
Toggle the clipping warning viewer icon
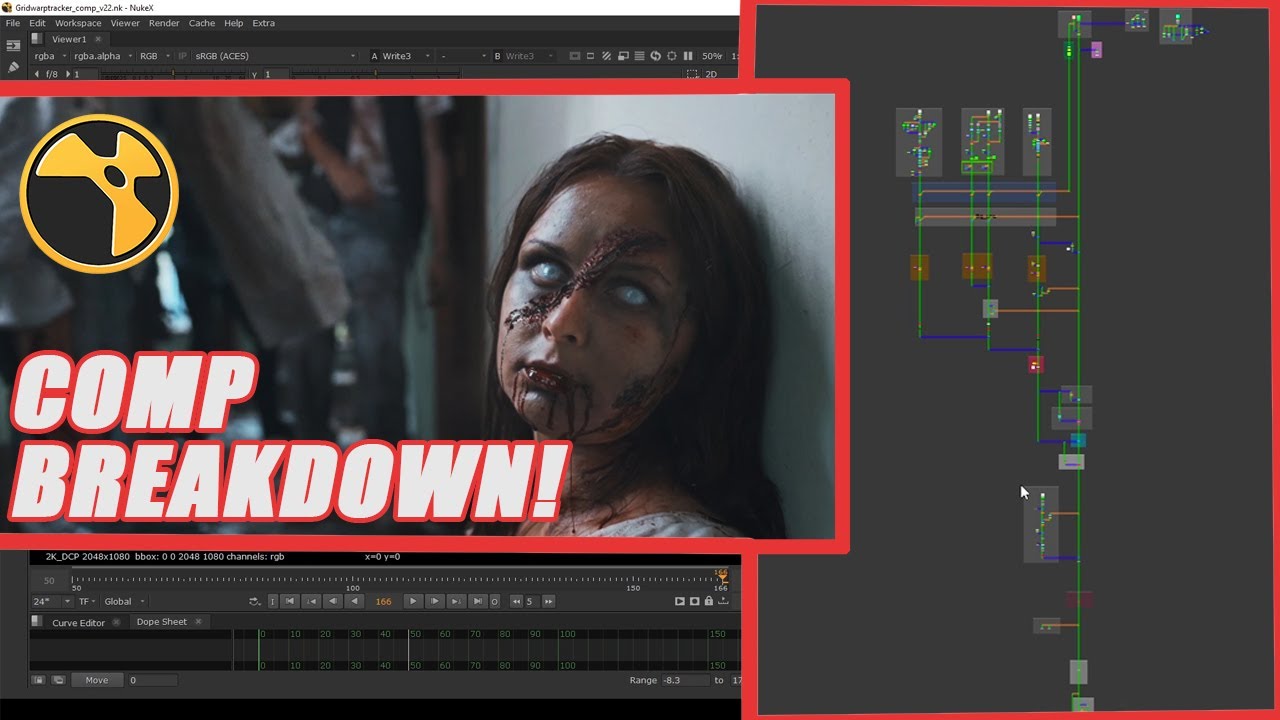(575, 56)
